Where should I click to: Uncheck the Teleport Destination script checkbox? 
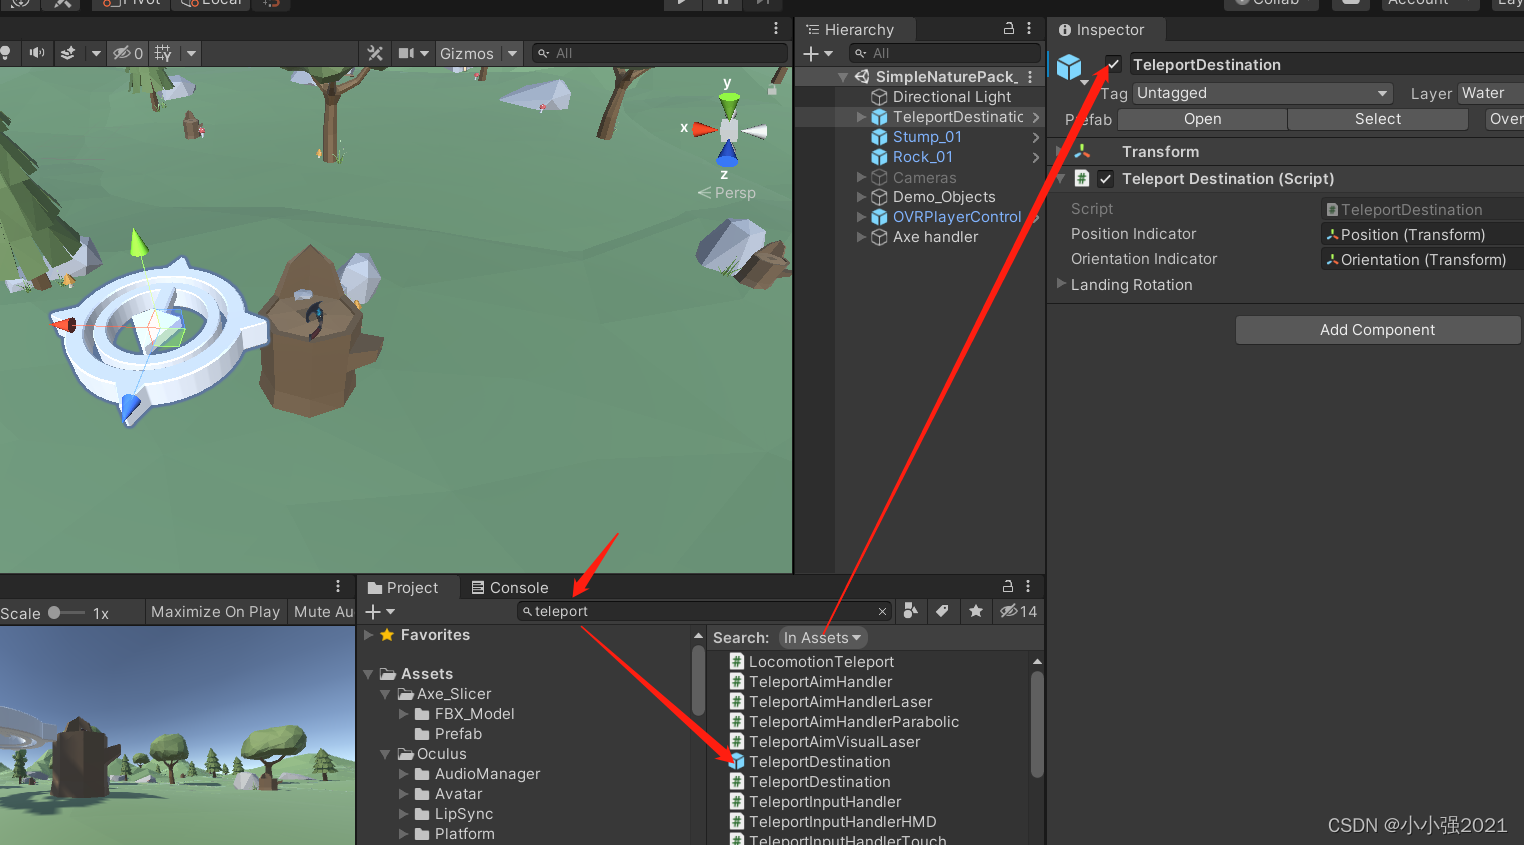coord(1105,178)
